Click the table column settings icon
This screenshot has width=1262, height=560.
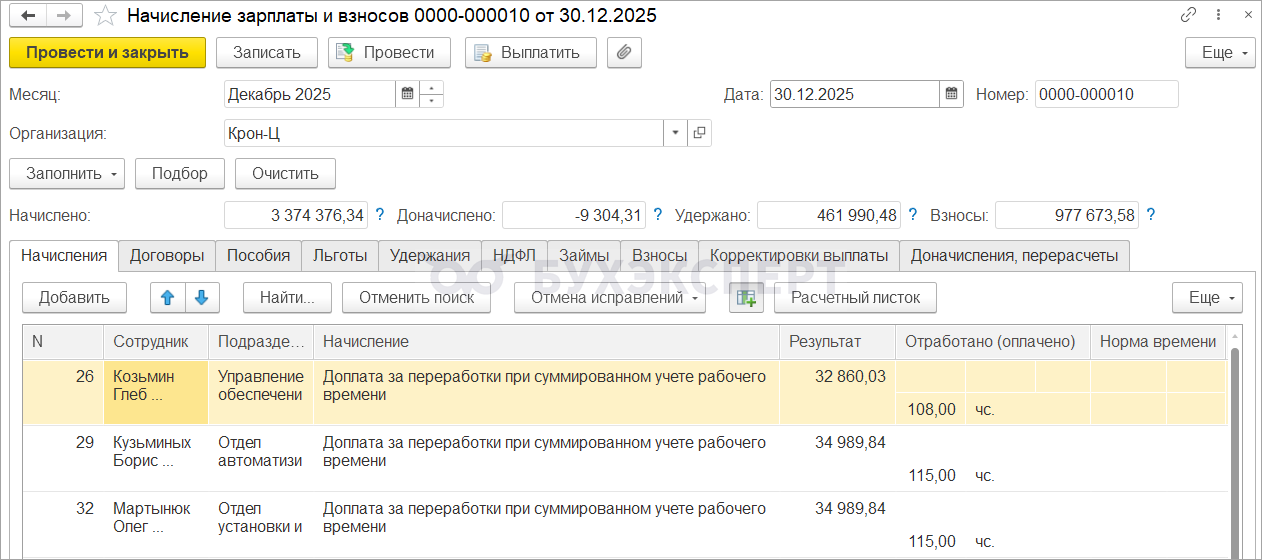pos(746,297)
